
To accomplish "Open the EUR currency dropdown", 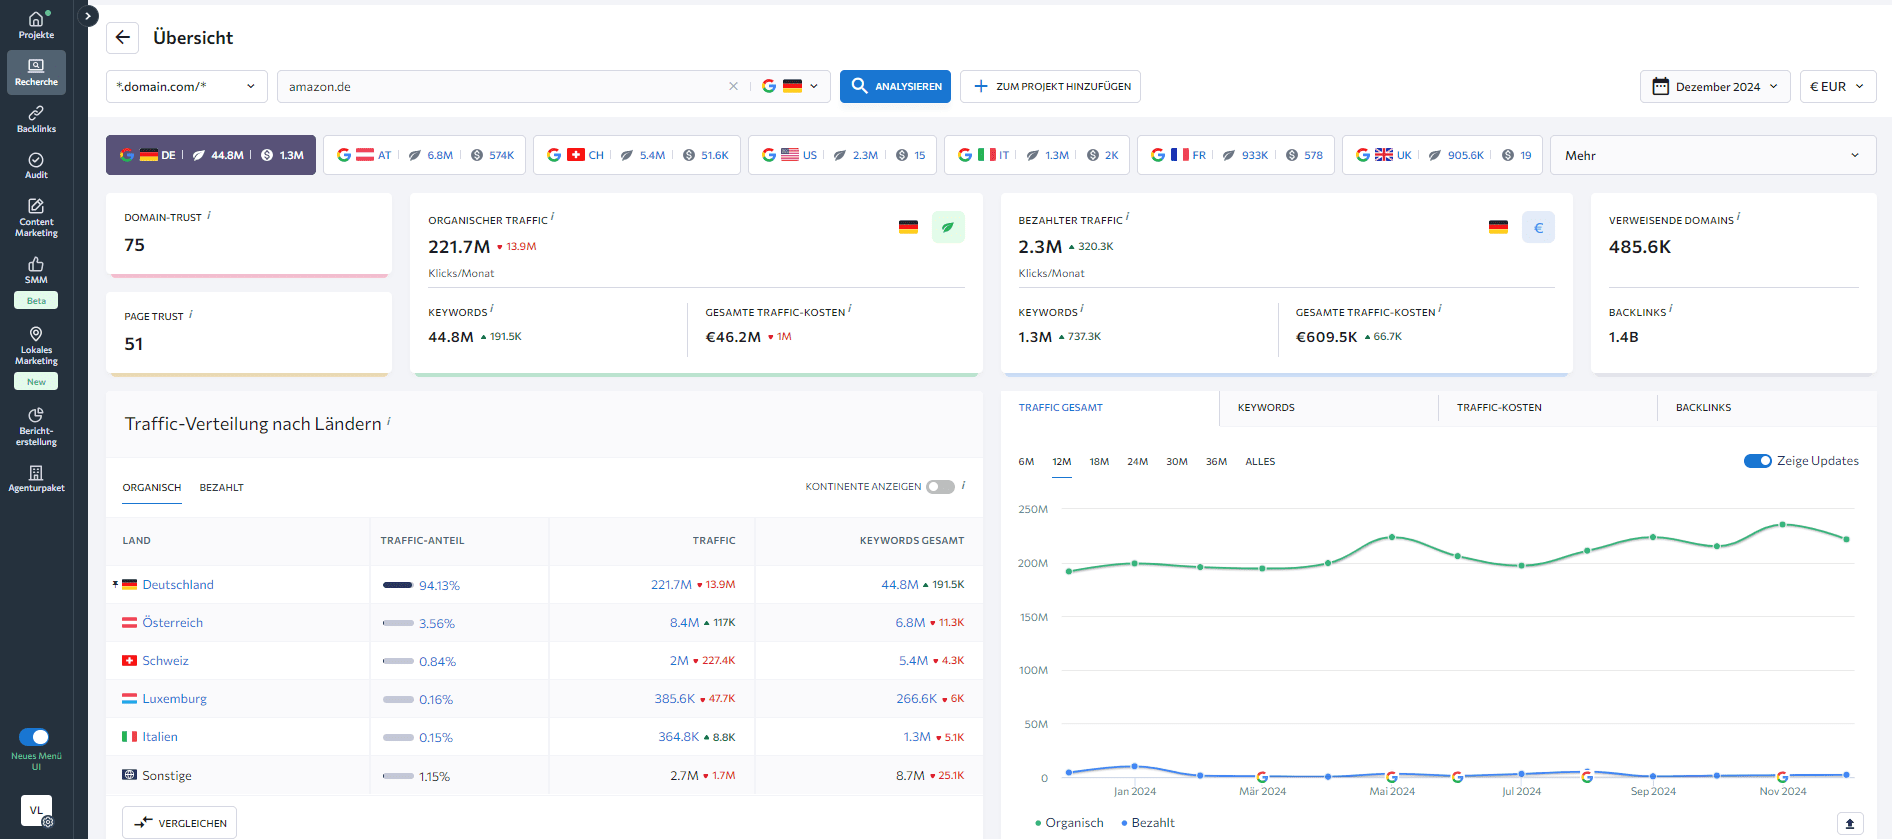I will [x=1837, y=86].
